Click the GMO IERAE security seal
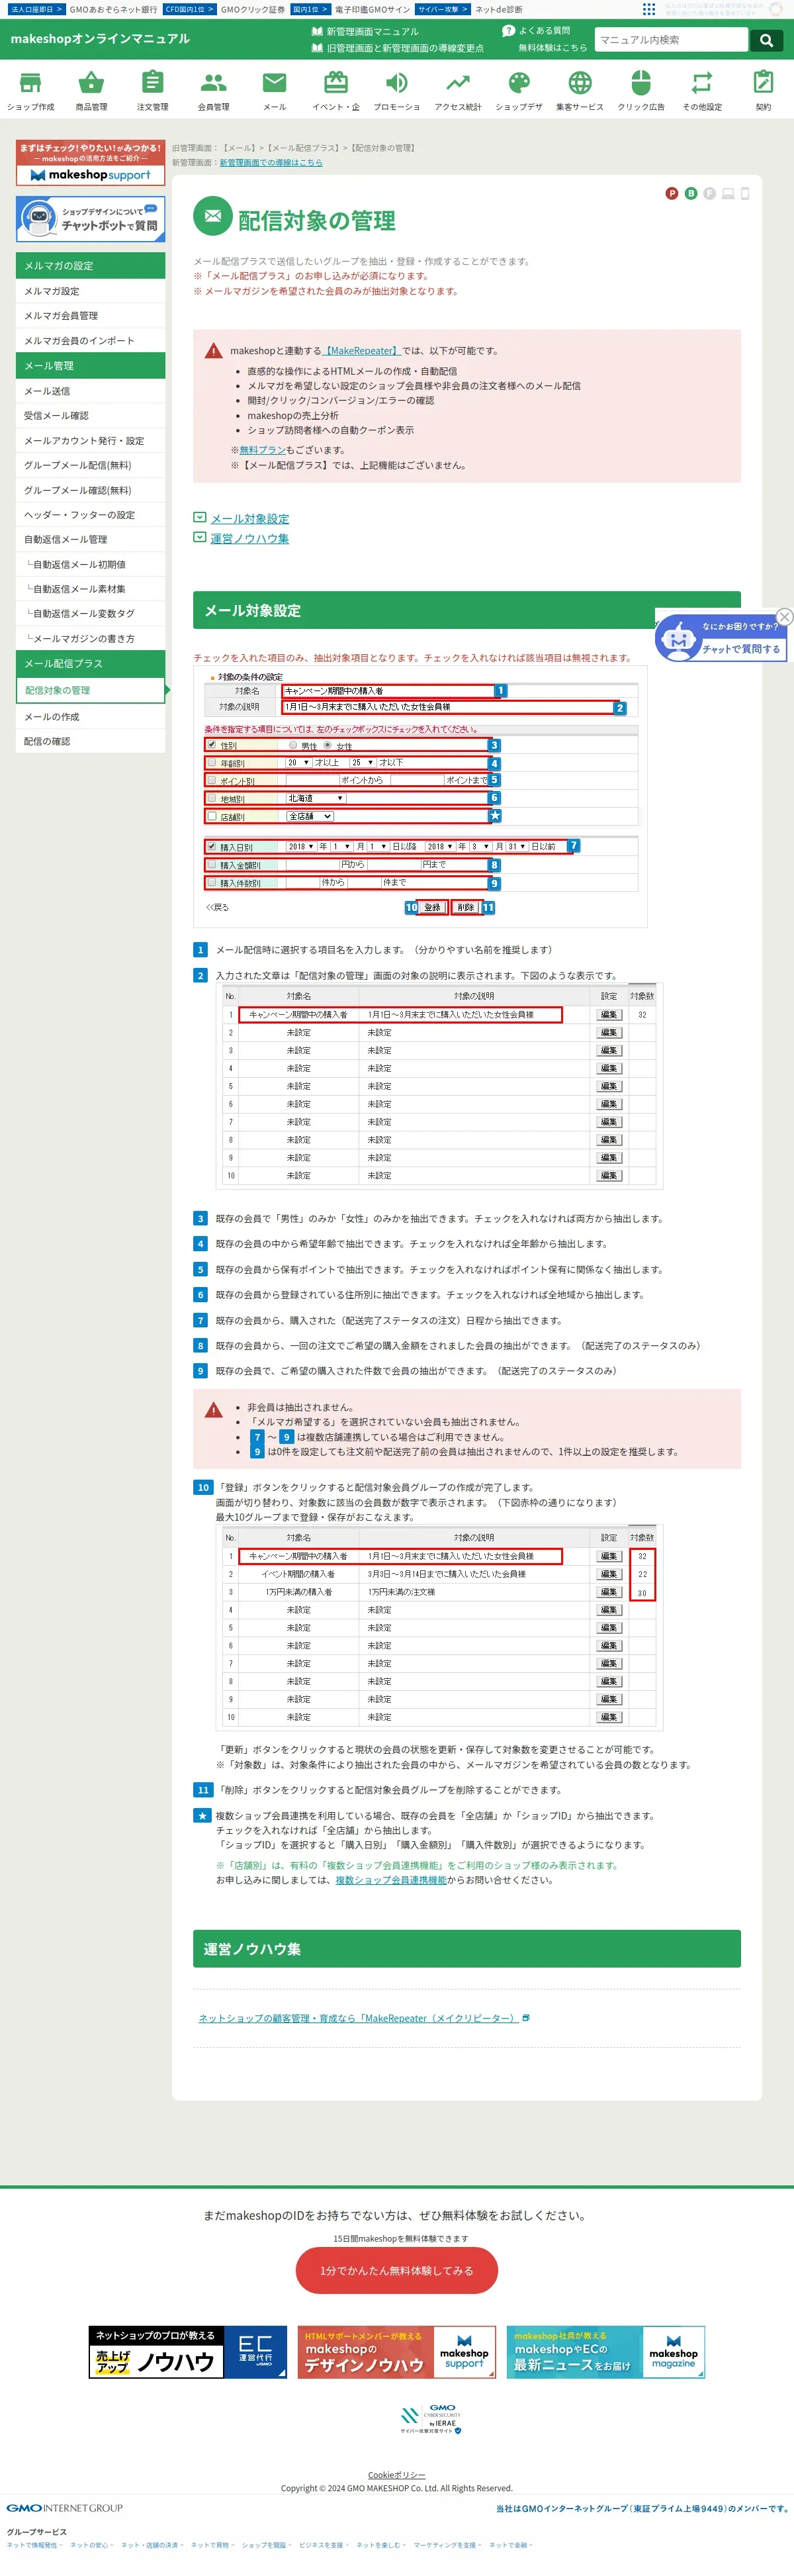Viewport: 794px width, 2576px height. point(431,2419)
